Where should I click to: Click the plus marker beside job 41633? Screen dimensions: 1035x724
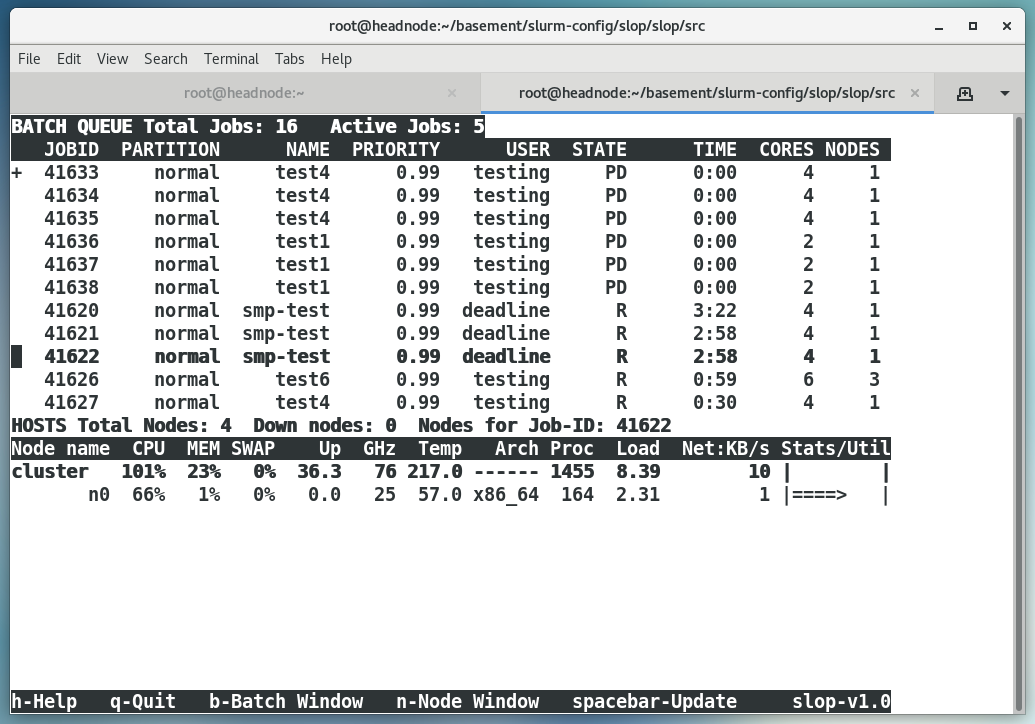(x=17, y=173)
